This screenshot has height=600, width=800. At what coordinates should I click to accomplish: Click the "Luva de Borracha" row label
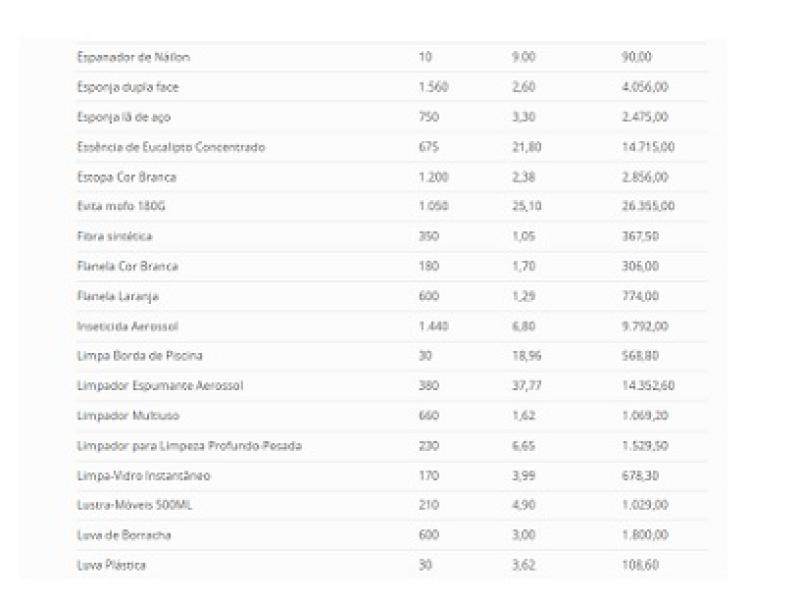[124, 535]
